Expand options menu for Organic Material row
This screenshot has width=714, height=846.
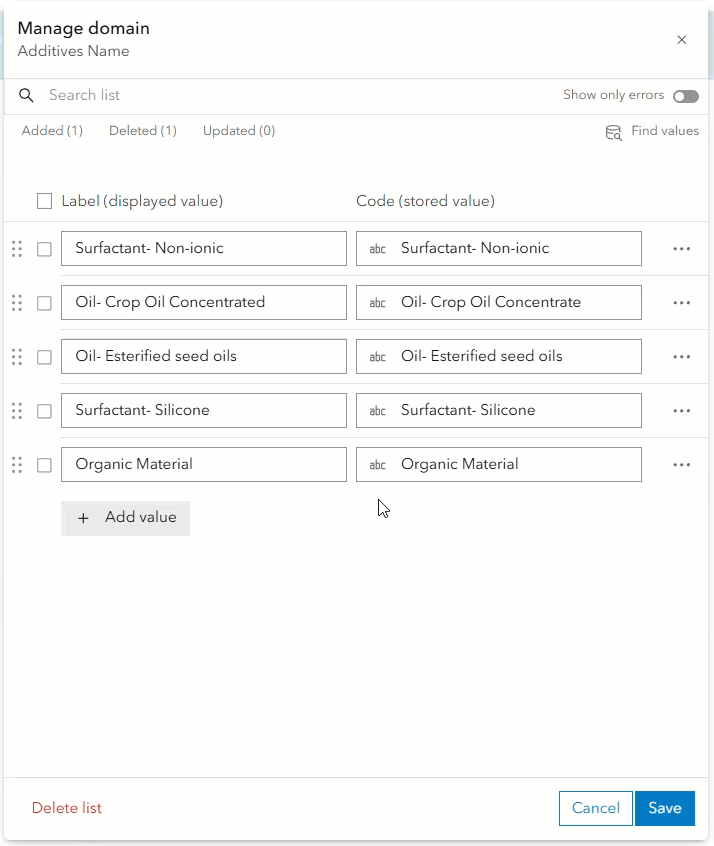[682, 465]
